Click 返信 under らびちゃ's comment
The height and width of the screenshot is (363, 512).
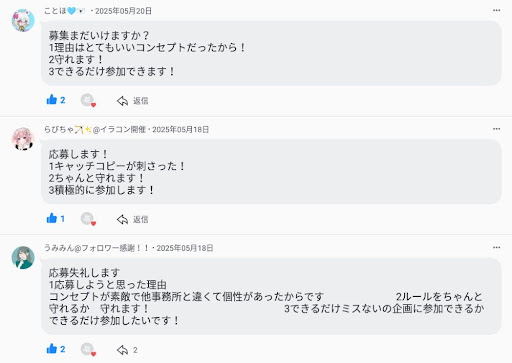point(141,219)
